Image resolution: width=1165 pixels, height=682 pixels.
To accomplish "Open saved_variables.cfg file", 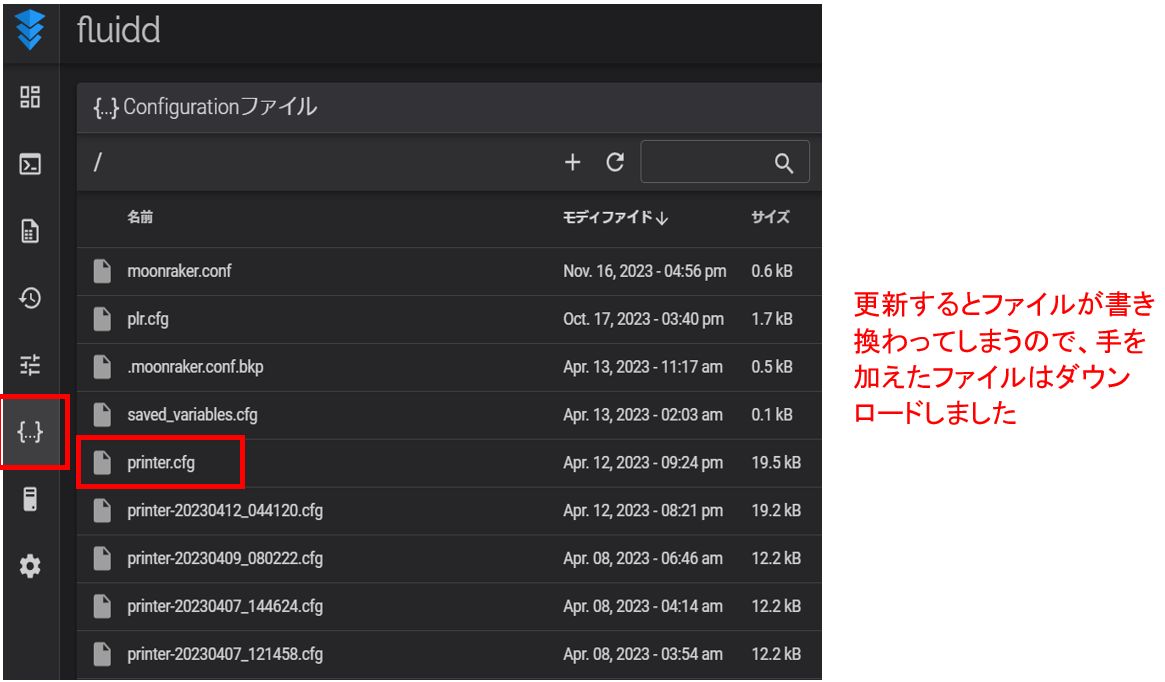I will click(x=192, y=415).
